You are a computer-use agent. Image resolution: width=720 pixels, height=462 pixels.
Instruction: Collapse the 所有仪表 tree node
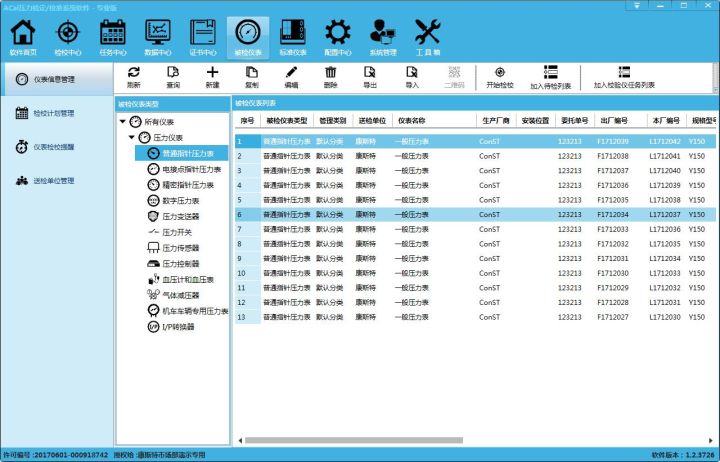122,121
